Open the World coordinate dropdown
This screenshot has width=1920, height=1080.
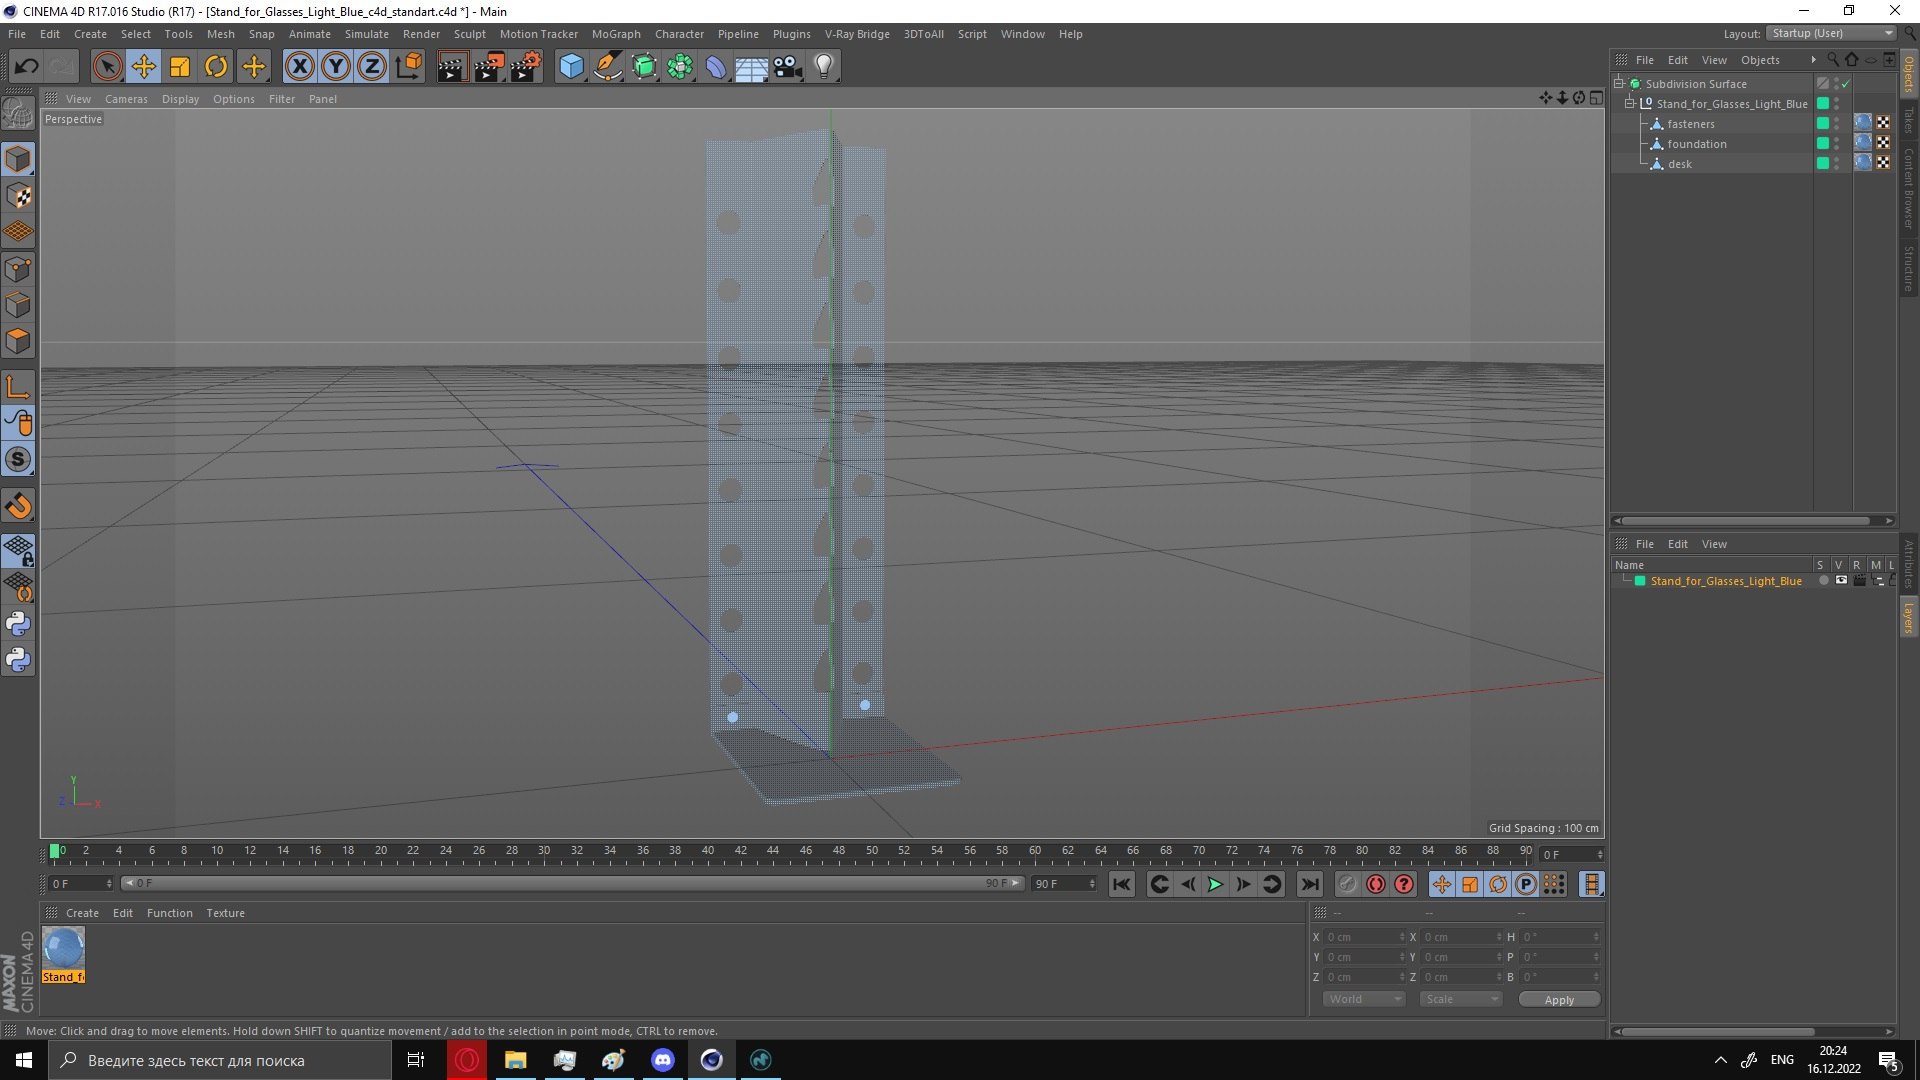tap(1363, 999)
